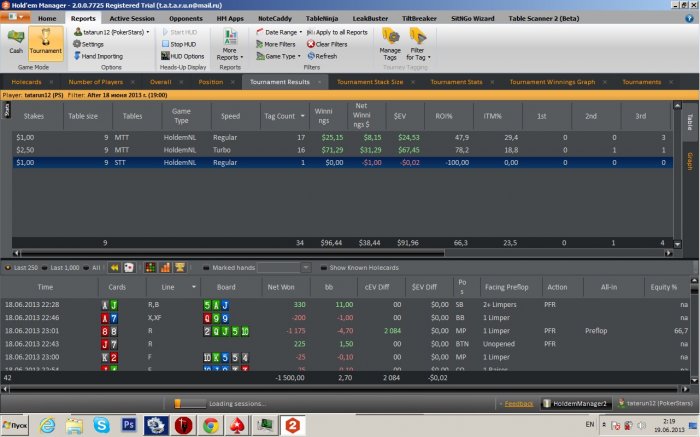Open Manage Tags
Viewport: 700px width, 437px height.
click(390, 44)
